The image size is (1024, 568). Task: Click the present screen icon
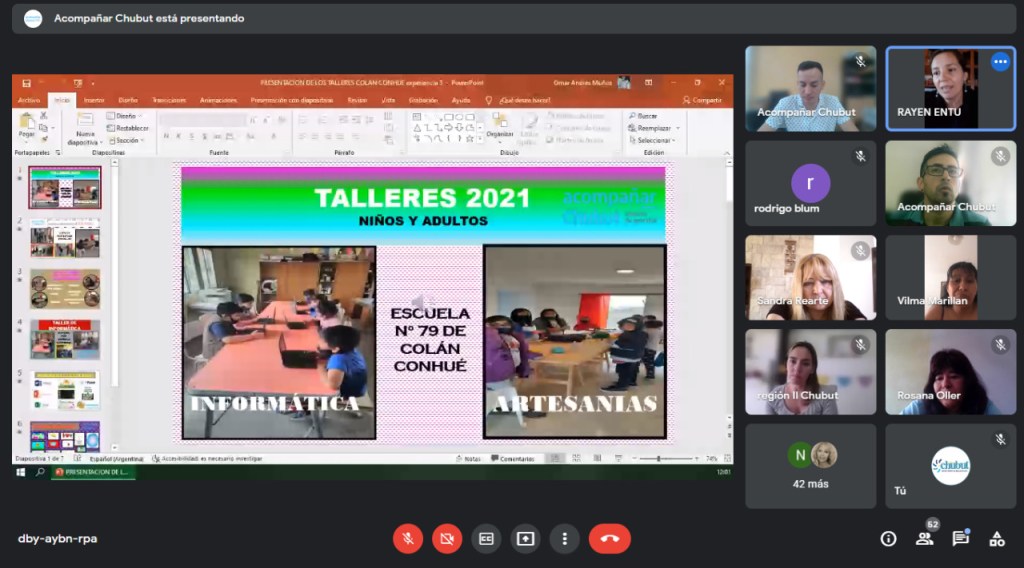525,538
